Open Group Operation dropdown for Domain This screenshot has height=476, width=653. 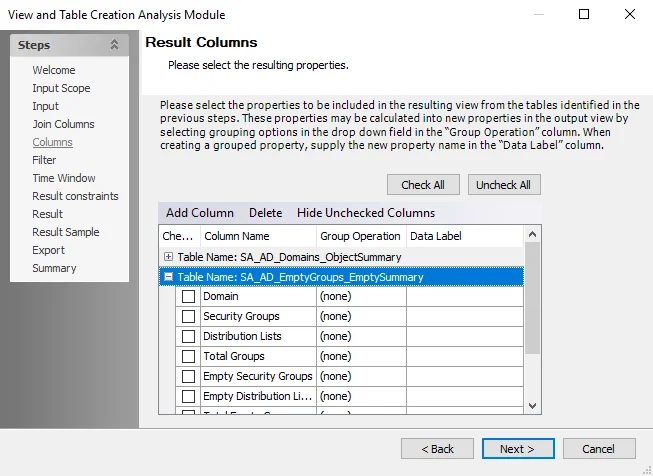[361, 297]
